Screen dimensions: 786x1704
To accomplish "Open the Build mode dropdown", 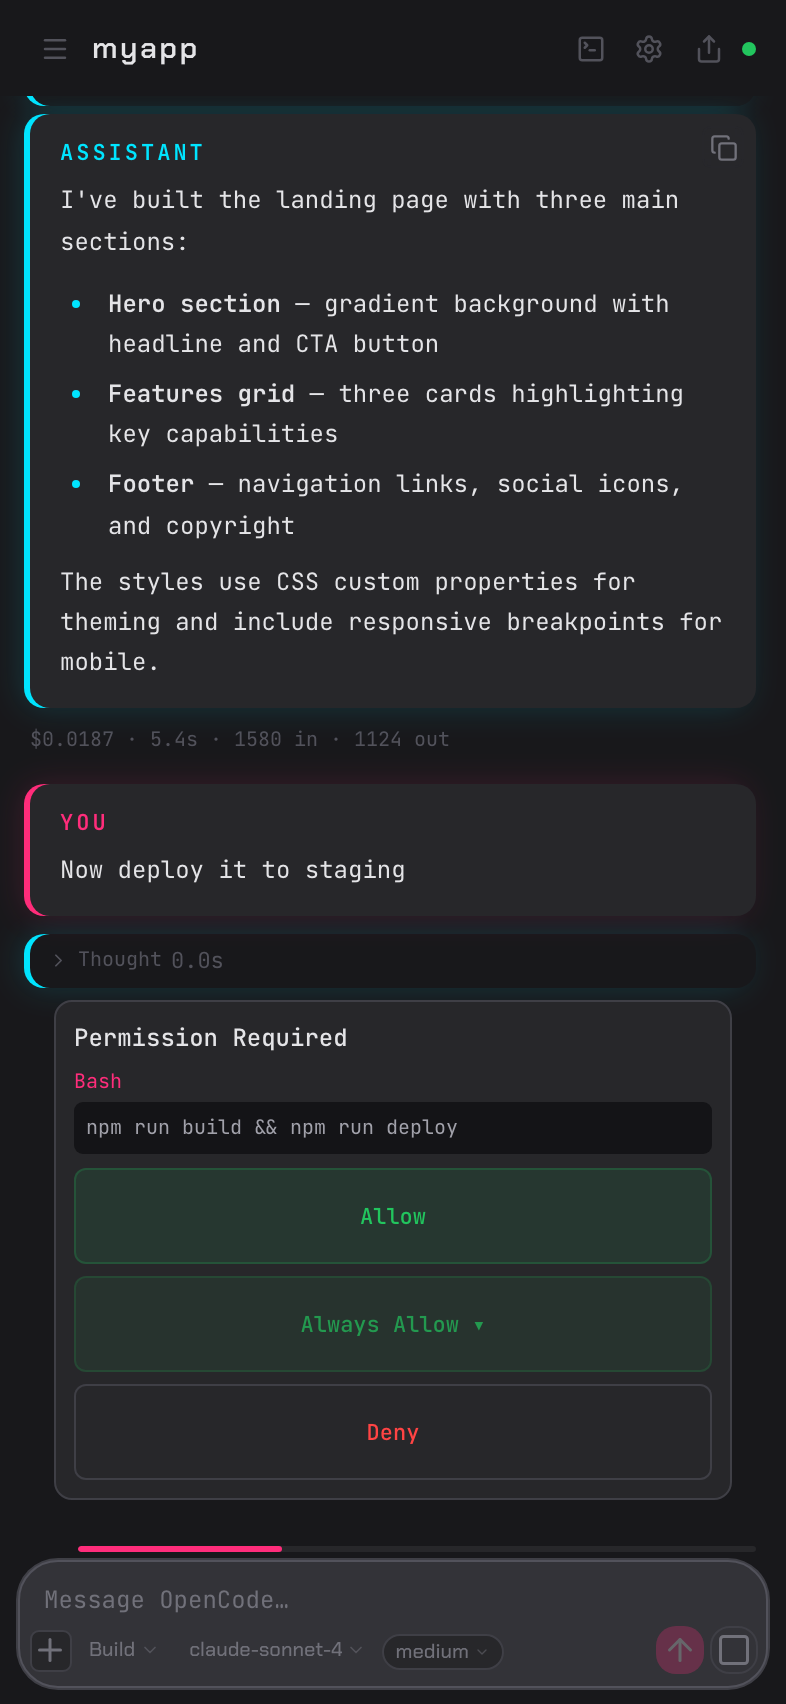I will pyautogui.click(x=120, y=1650).
